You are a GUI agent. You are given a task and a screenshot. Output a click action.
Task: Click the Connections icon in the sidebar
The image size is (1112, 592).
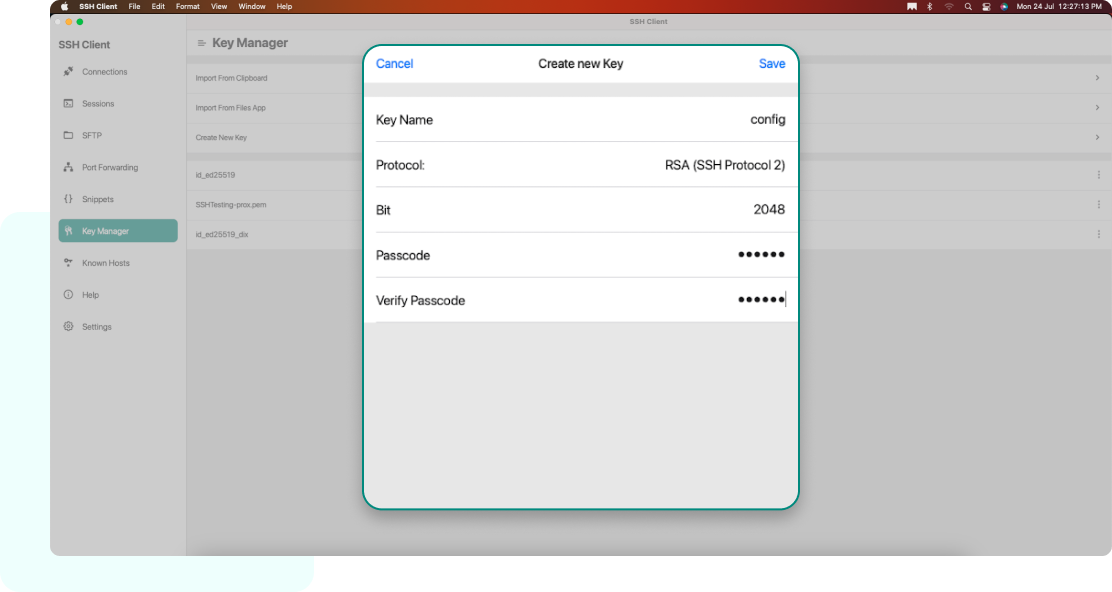point(68,72)
